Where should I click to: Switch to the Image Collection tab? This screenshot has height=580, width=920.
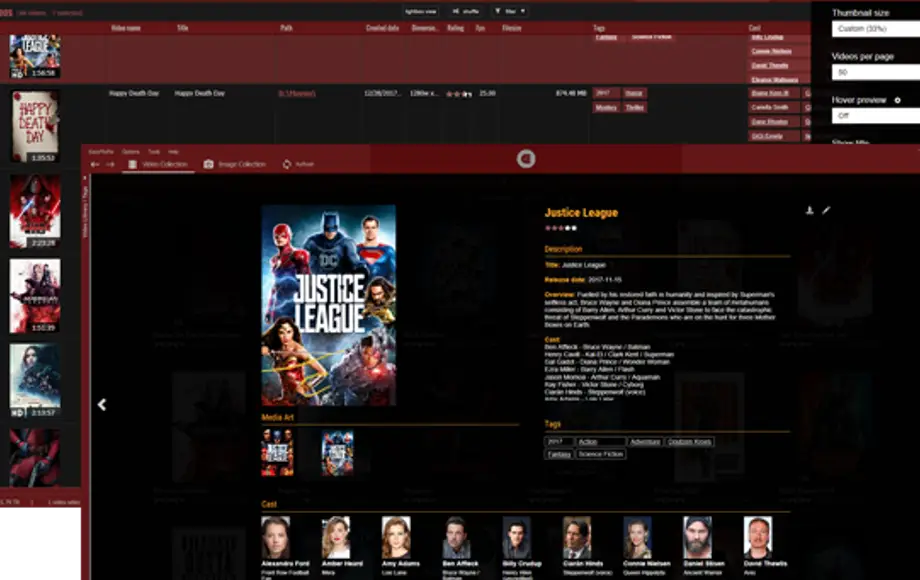[235, 164]
